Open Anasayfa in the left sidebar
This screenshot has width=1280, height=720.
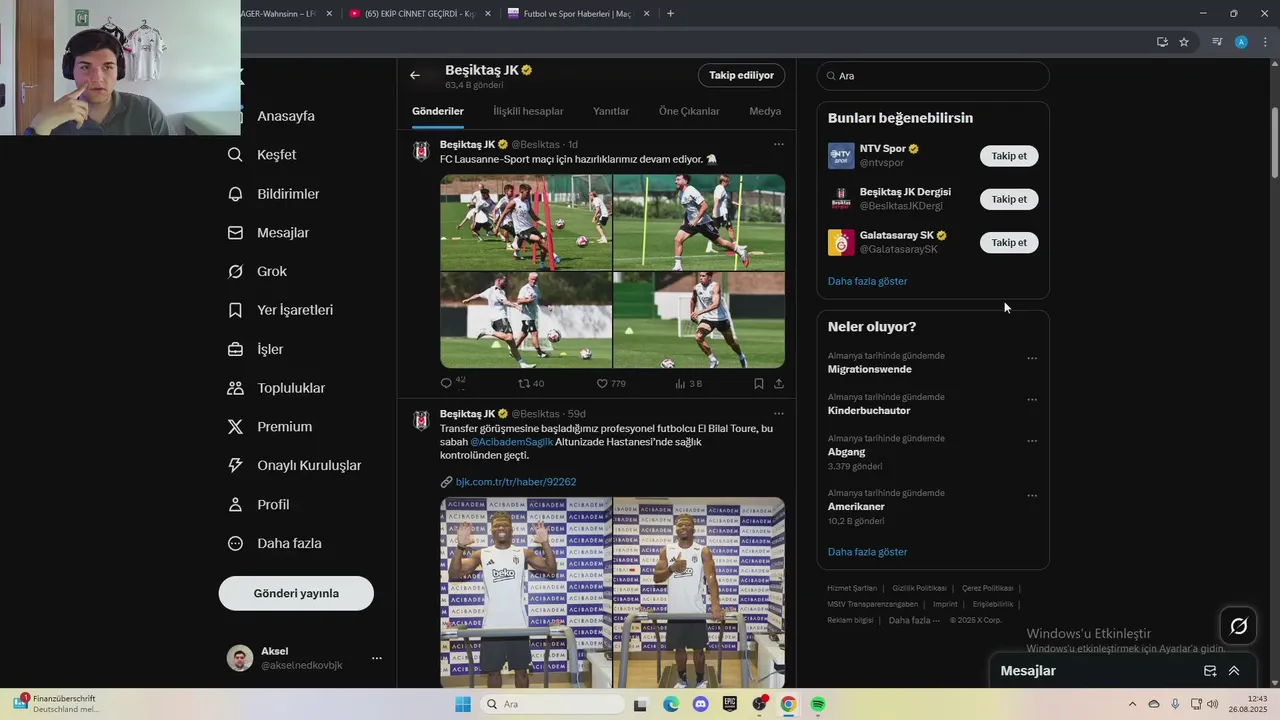tap(286, 116)
